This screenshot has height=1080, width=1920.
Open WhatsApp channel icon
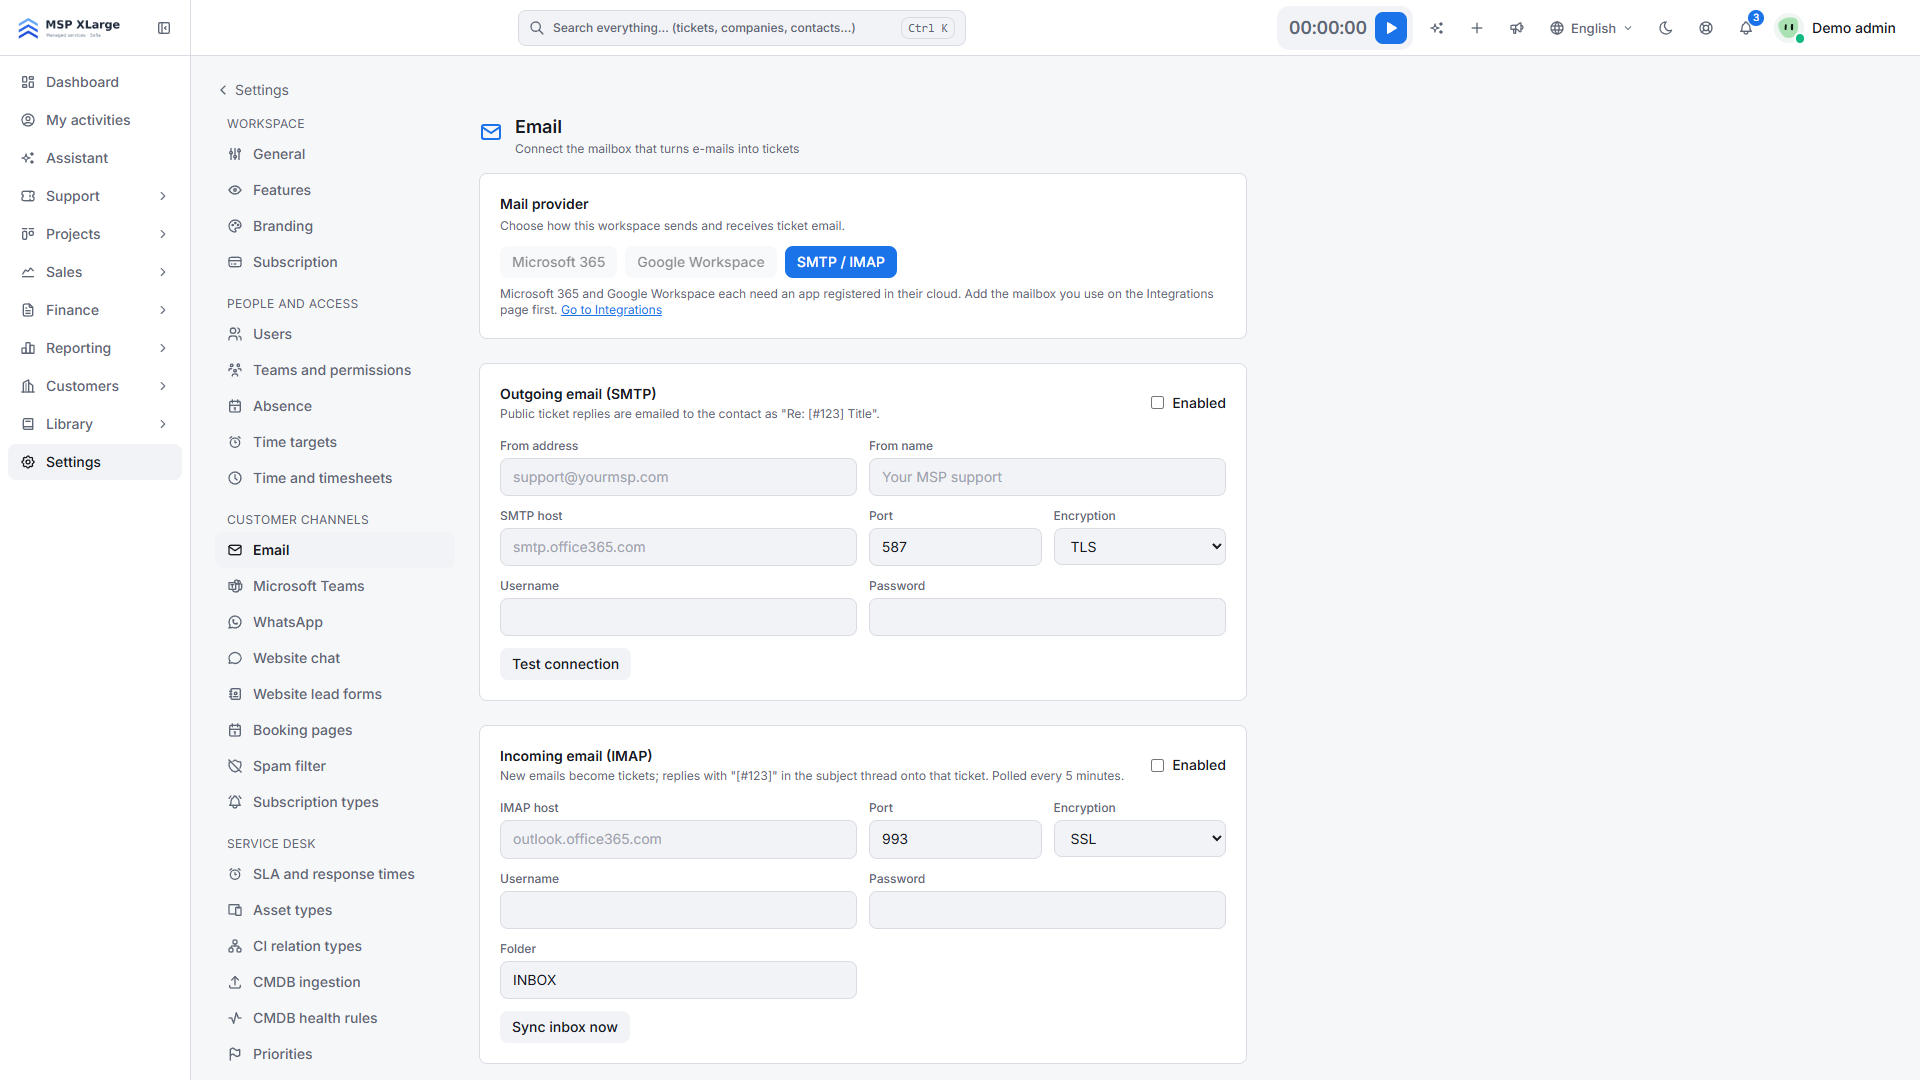coord(235,622)
